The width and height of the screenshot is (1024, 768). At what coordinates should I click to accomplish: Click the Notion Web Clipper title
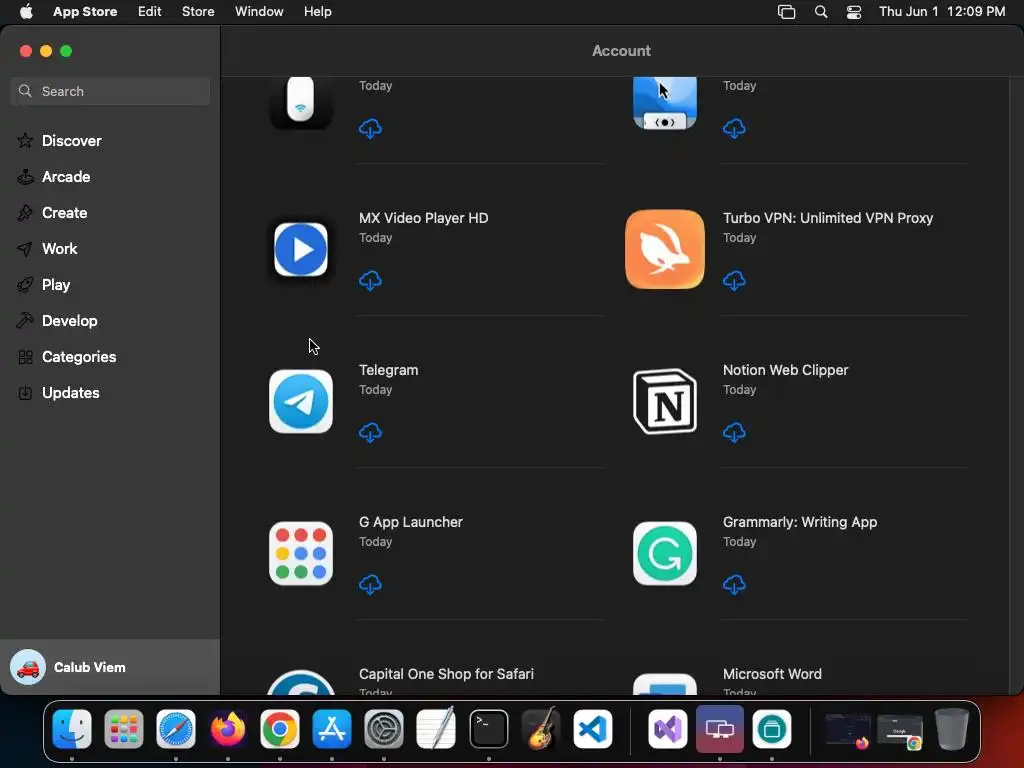(786, 370)
